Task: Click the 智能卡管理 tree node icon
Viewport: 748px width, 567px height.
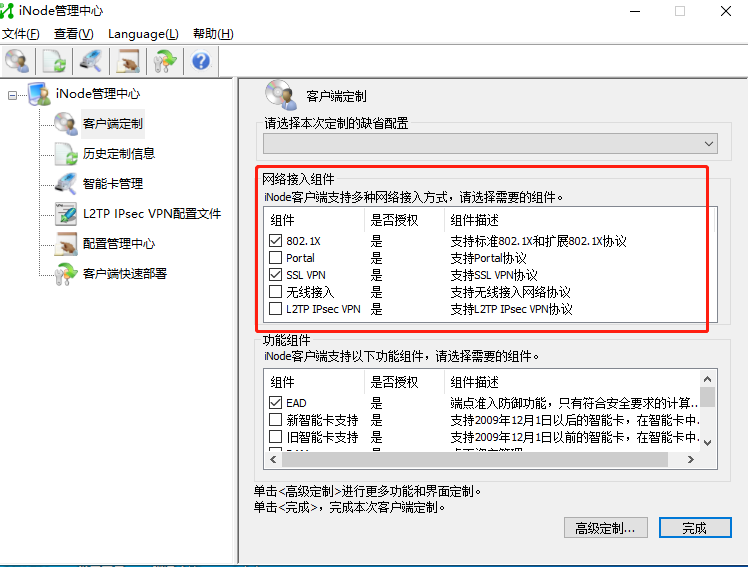Action: [x=65, y=184]
